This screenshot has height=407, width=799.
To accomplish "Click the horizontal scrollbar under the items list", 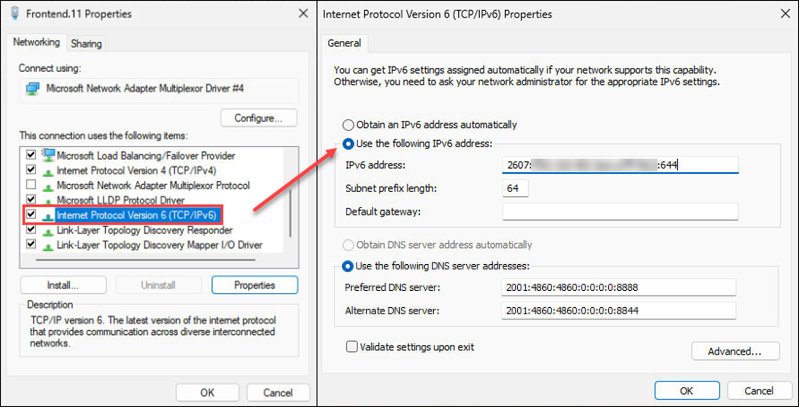I will click(x=145, y=260).
